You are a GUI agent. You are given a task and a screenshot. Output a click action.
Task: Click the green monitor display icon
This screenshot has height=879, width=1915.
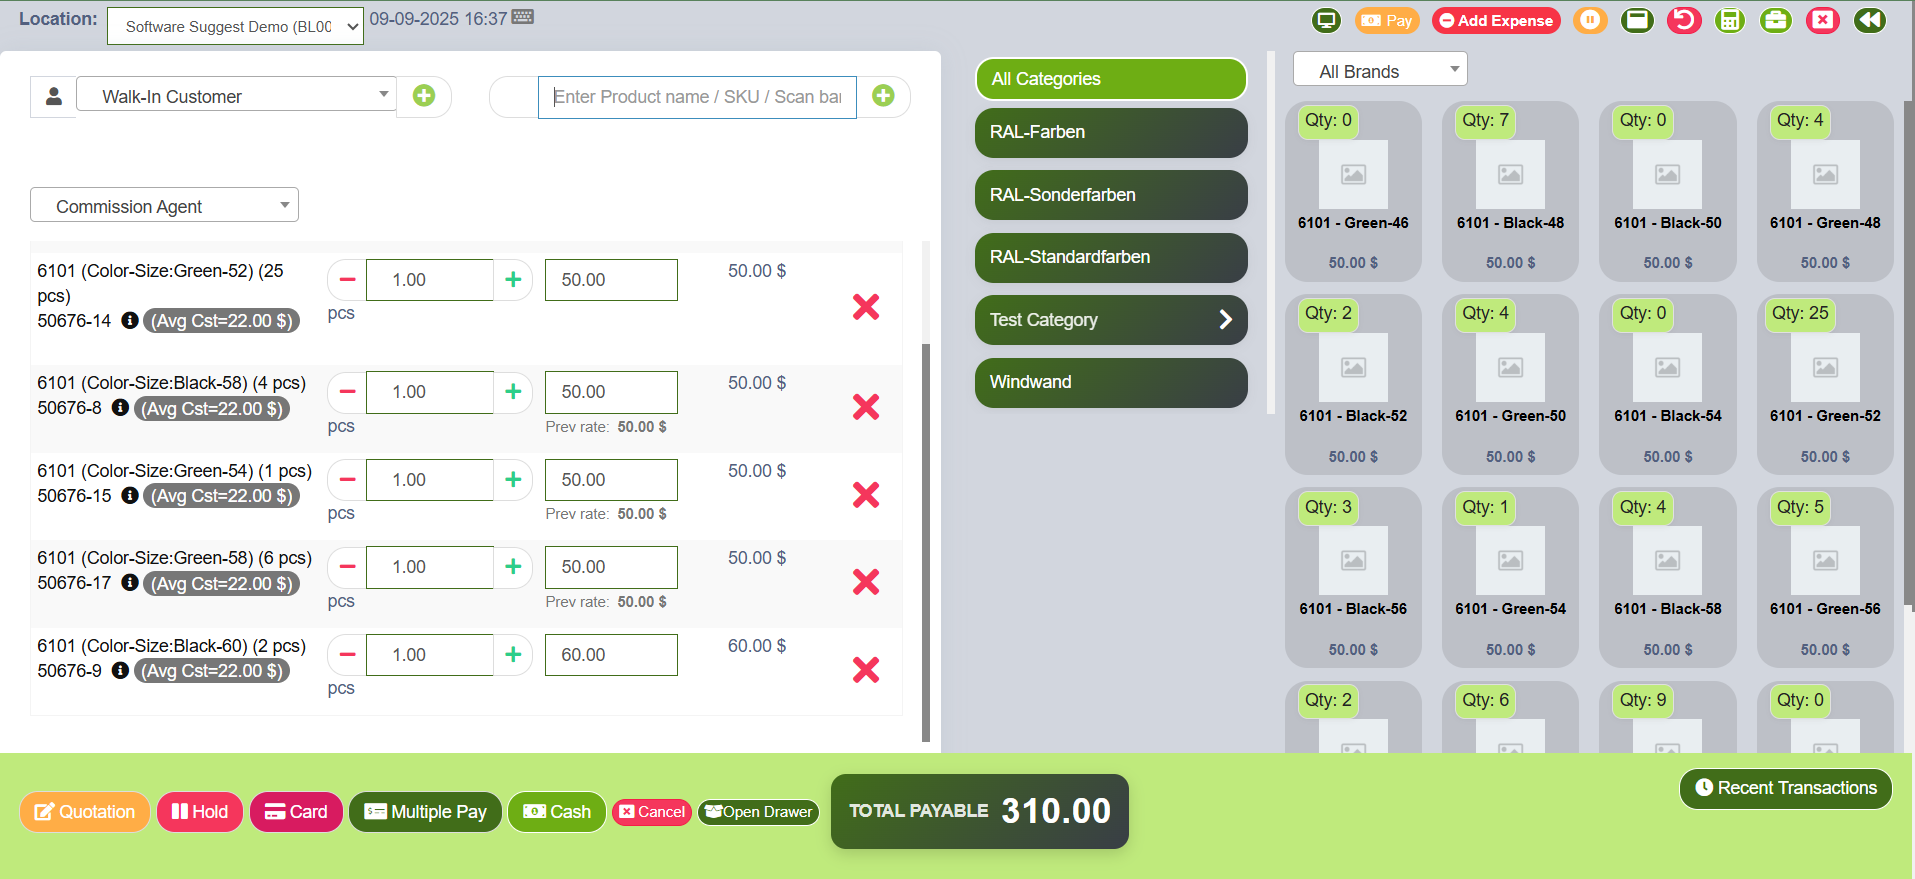coord(1326,20)
